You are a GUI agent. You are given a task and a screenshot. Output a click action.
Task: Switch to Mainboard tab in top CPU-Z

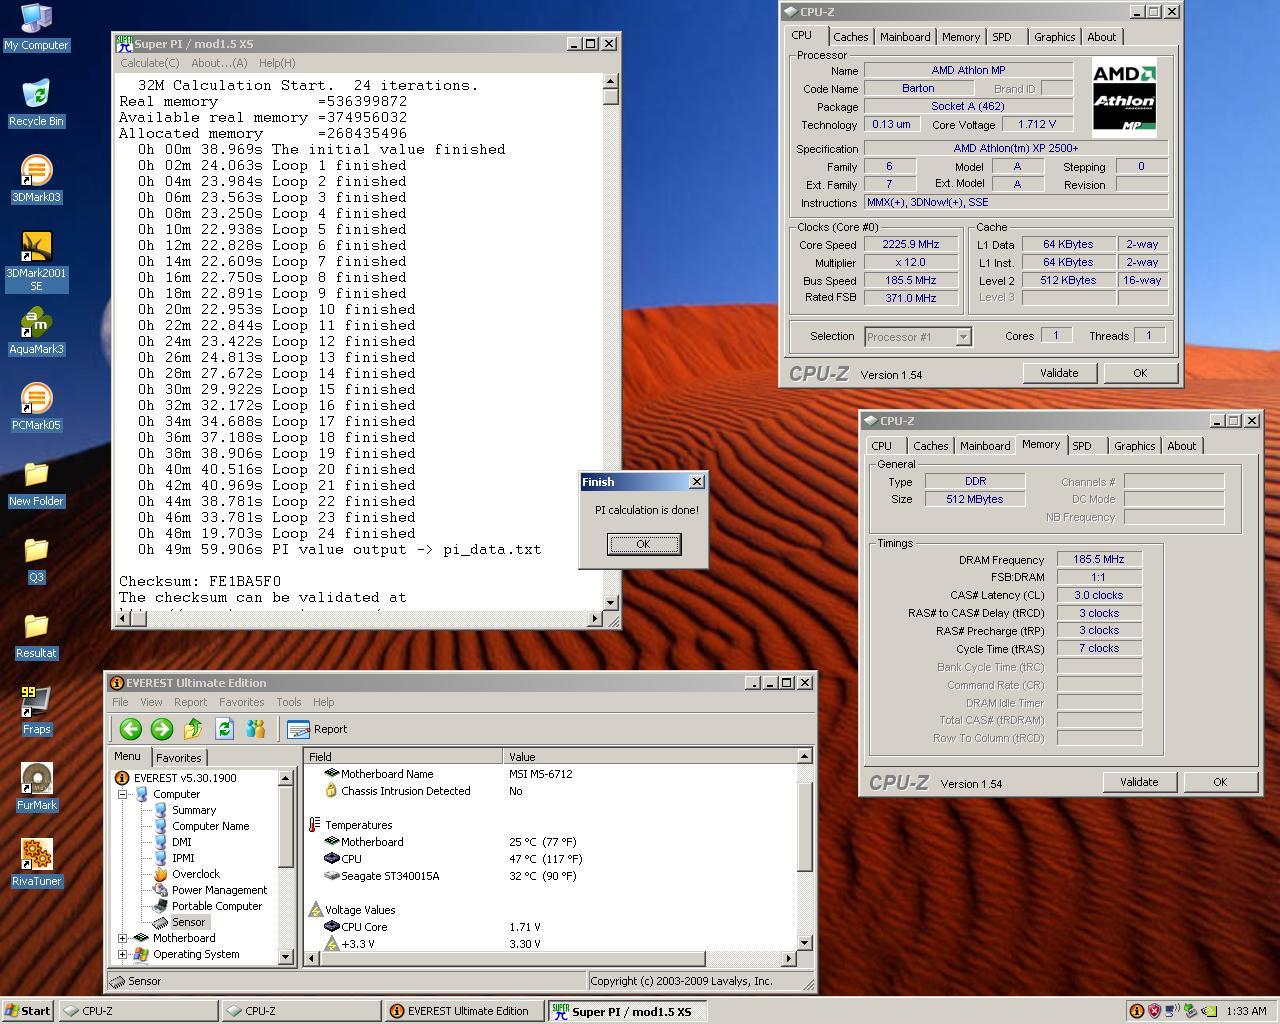[904, 37]
